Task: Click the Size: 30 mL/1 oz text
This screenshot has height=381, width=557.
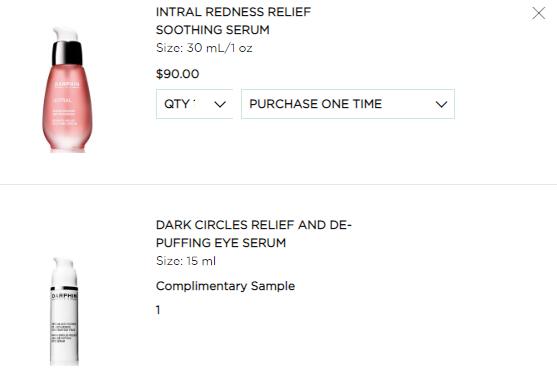Action: coord(204,48)
